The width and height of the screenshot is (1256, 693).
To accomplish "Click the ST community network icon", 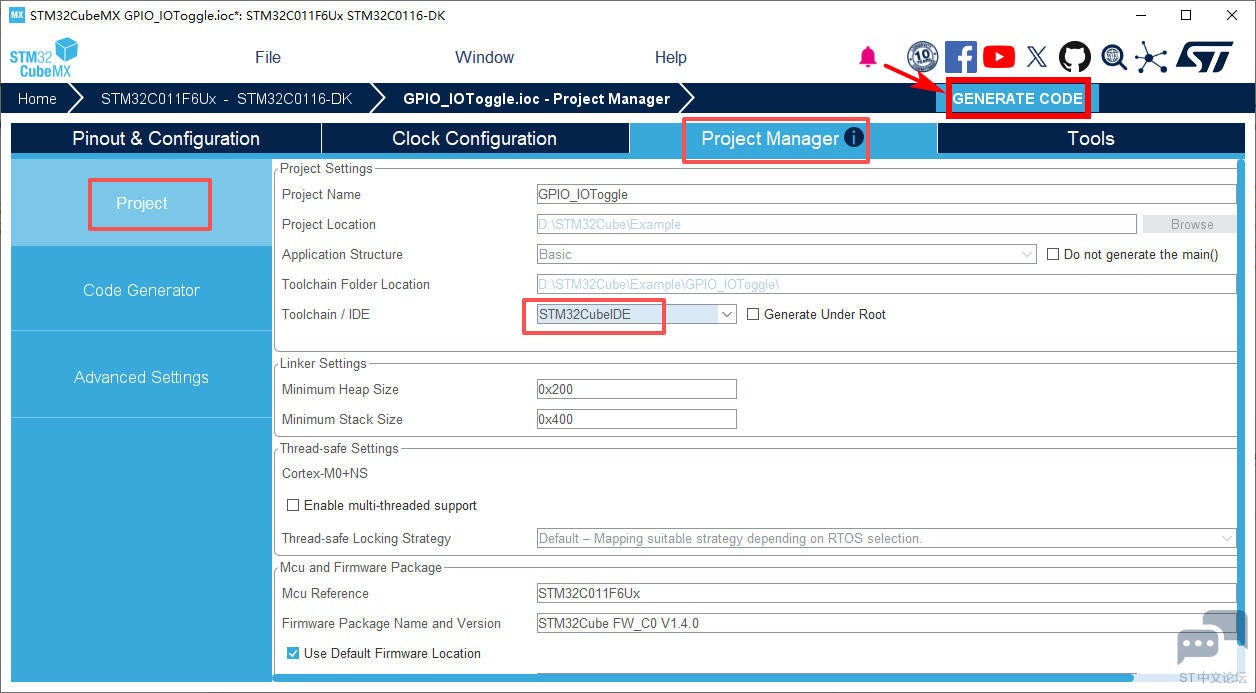I will [1151, 57].
